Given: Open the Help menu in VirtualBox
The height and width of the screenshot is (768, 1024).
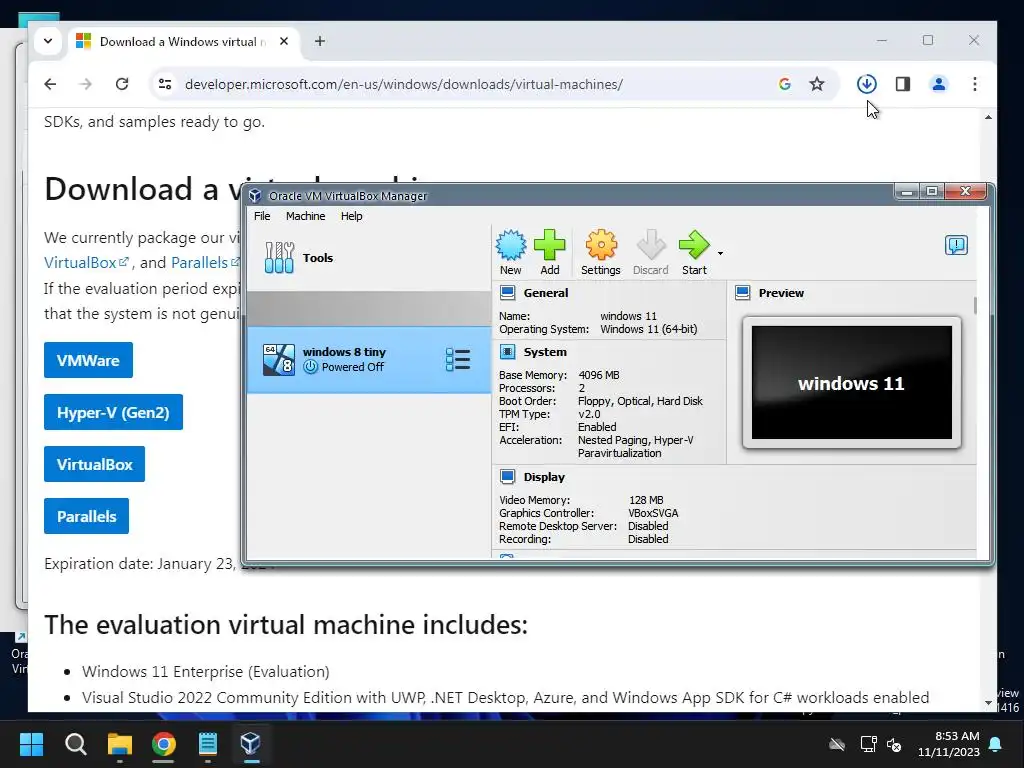Looking at the screenshot, I should [351, 216].
